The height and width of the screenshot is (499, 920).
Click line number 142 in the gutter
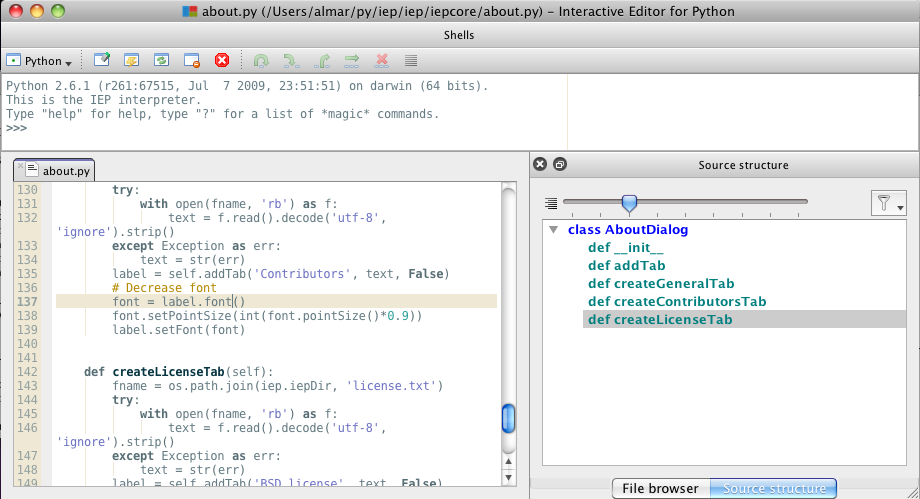tap(27, 372)
